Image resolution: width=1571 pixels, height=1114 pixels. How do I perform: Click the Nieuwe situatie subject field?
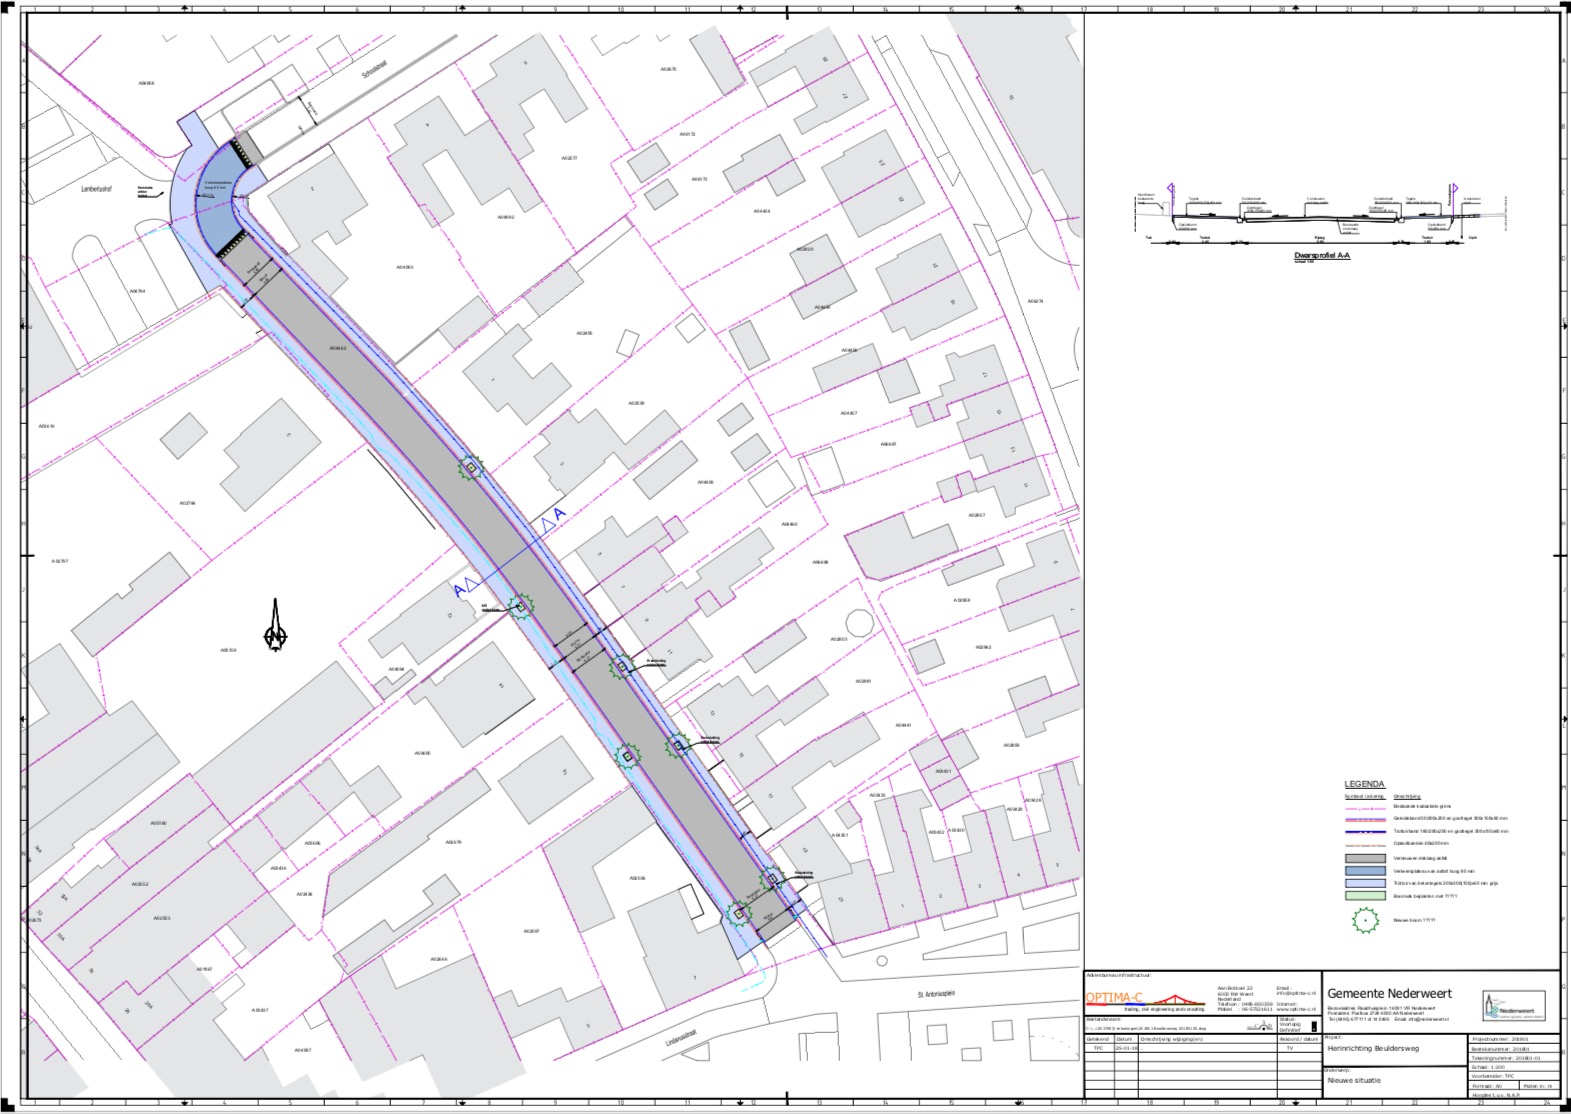pyautogui.click(x=1353, y=1080)
